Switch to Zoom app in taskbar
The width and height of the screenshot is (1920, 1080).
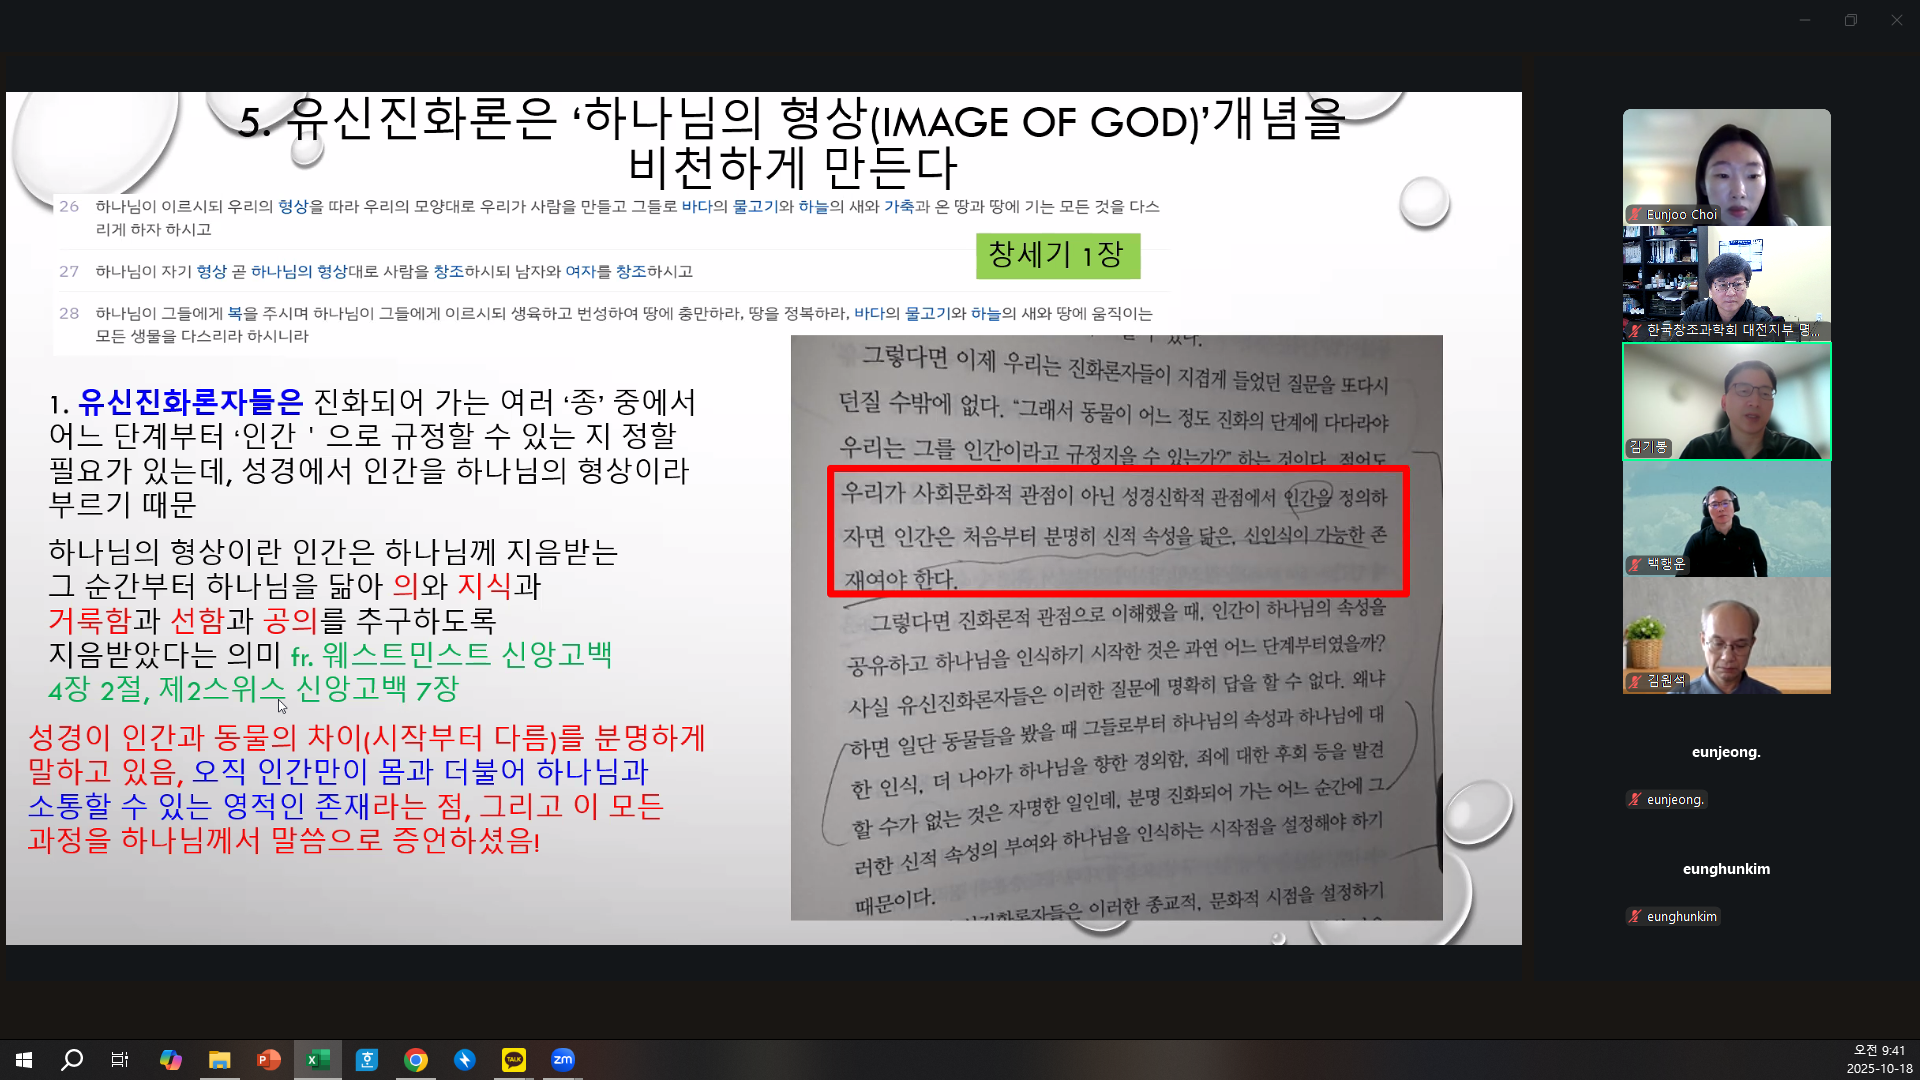[563, 1060]
